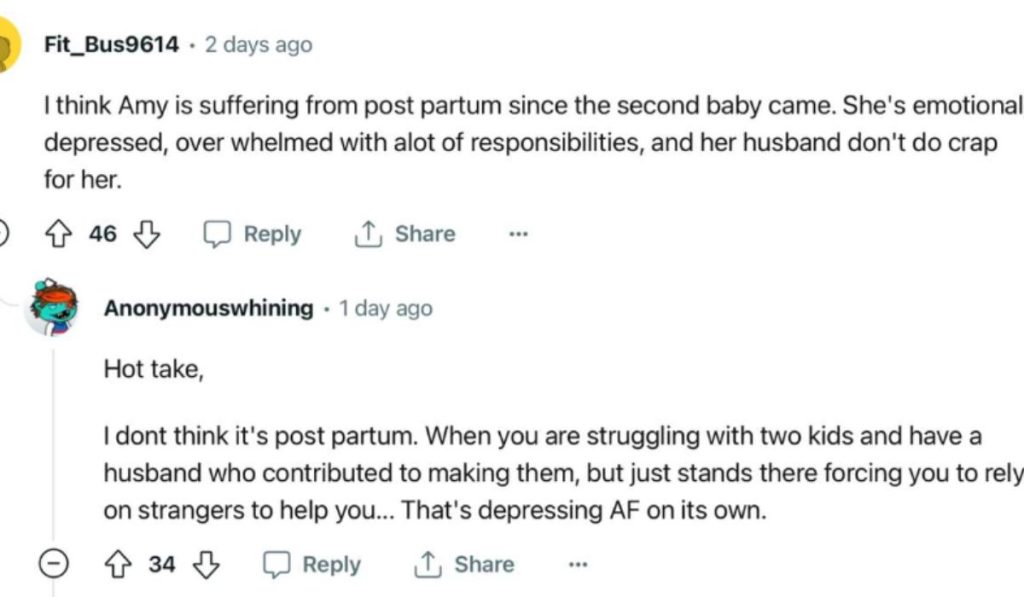Share Fit_Bus9614's comment
Screen dimensions: 1024x597
point(405,234)
